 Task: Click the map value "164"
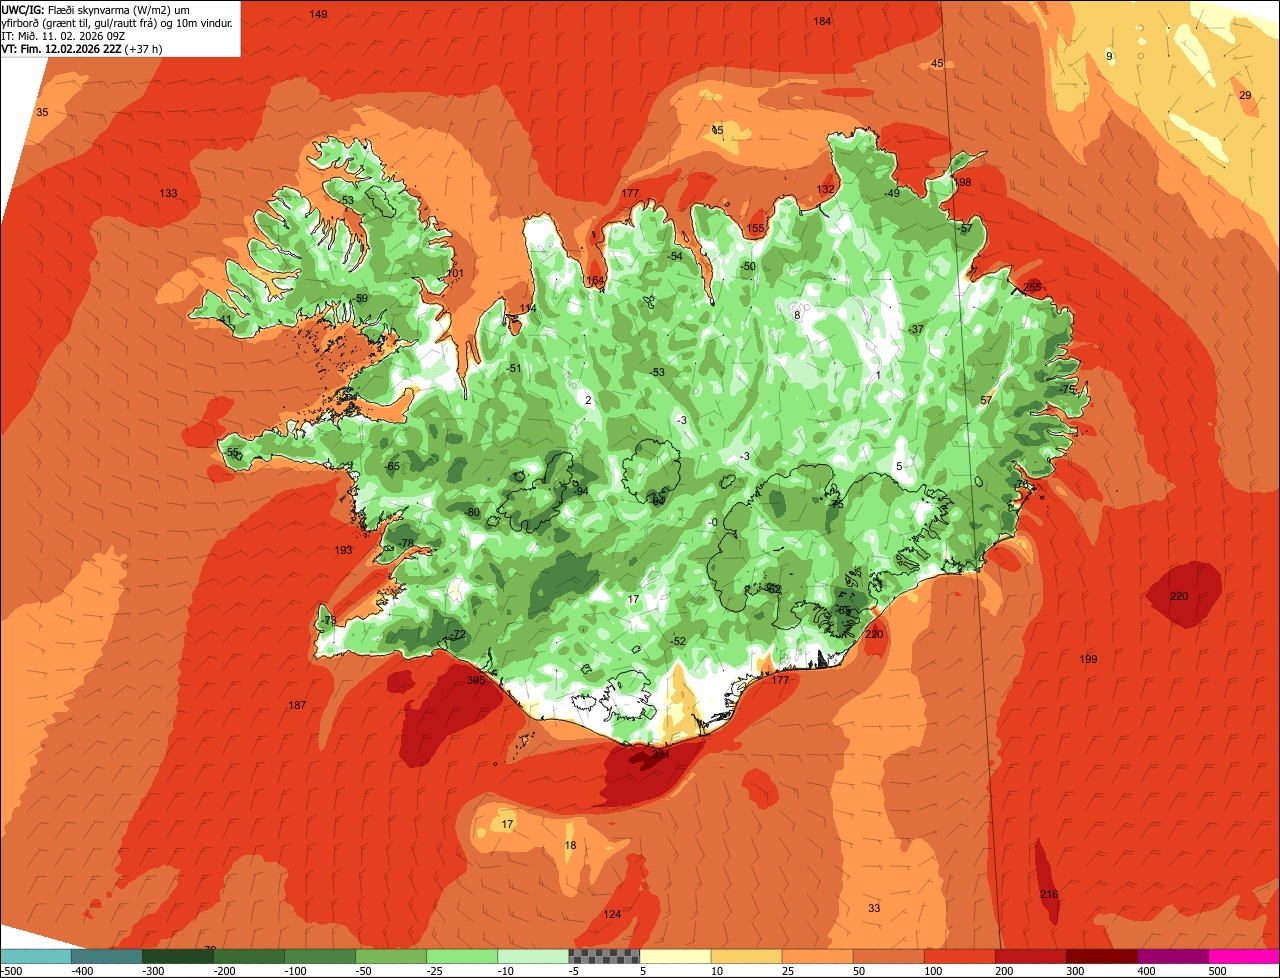pos(595,281)
